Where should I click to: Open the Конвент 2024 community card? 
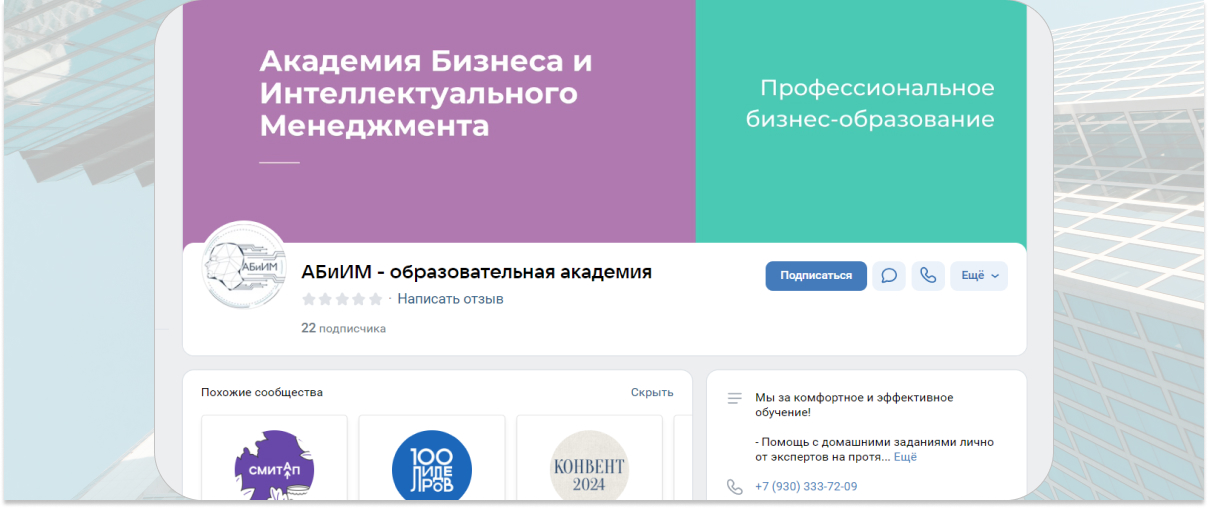pos(589,457)
